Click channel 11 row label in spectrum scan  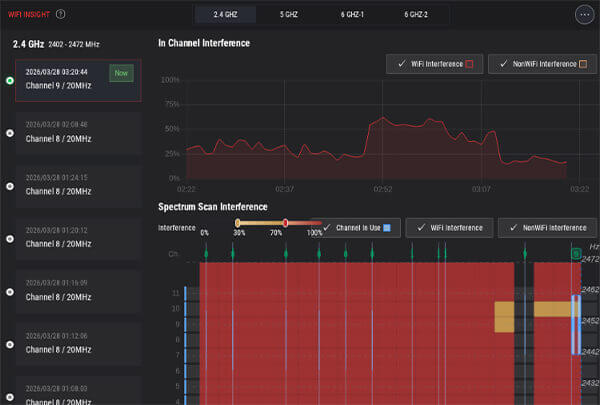[x=176, y=293]
